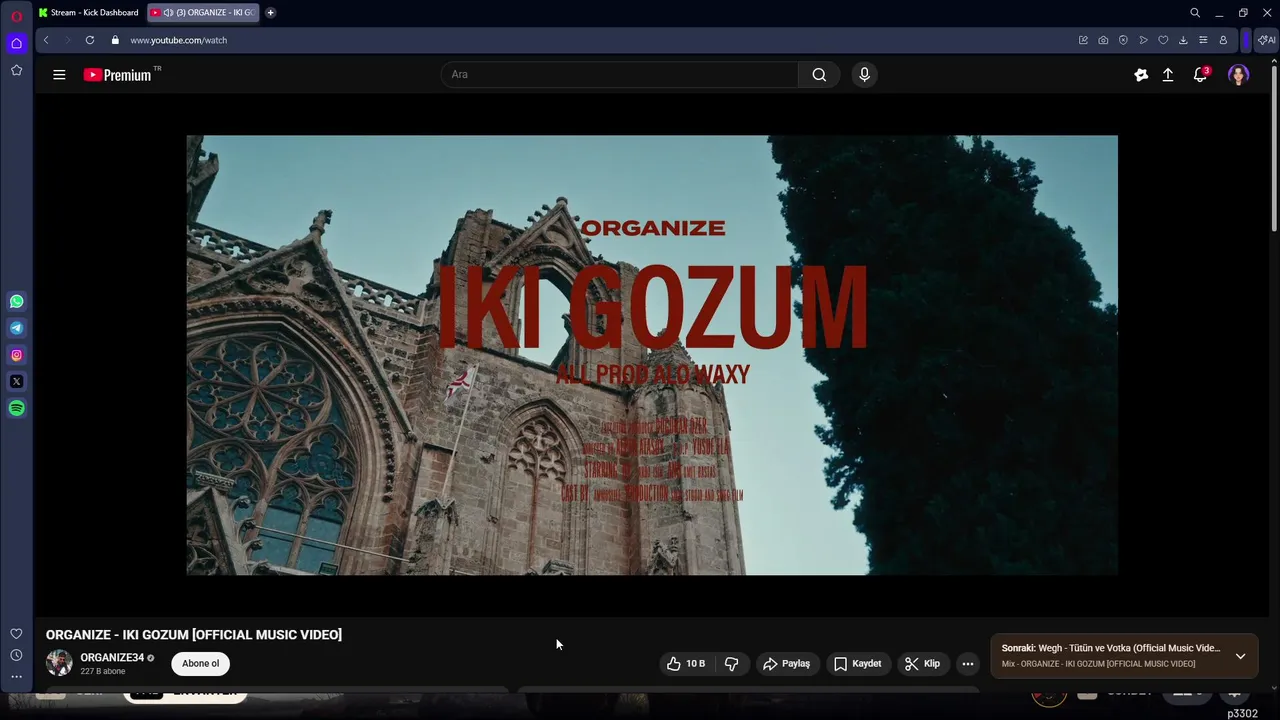Dislike the video with thumbs down
Image resolution: width=1280 pixels, height=720 pixels.
click(731, 664)
